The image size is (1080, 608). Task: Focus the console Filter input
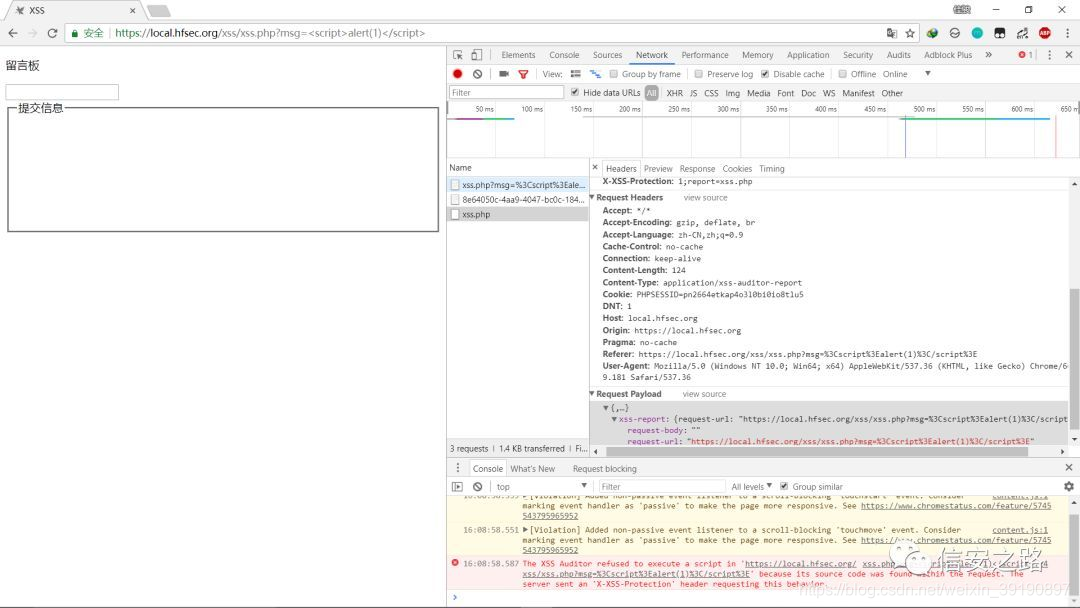(661, 486)
